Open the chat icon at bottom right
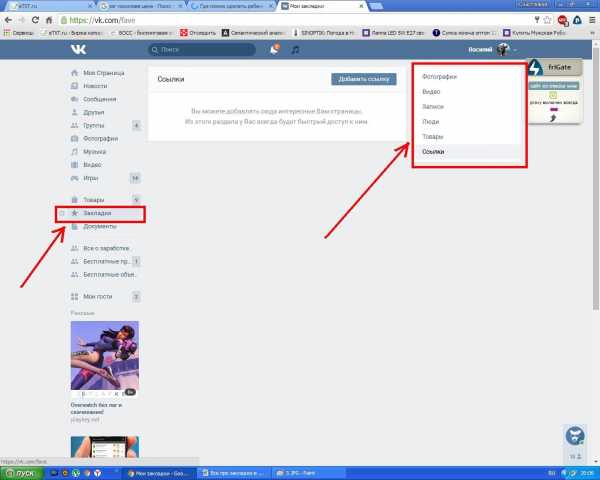600x480 pixels. tap(575, 436)
